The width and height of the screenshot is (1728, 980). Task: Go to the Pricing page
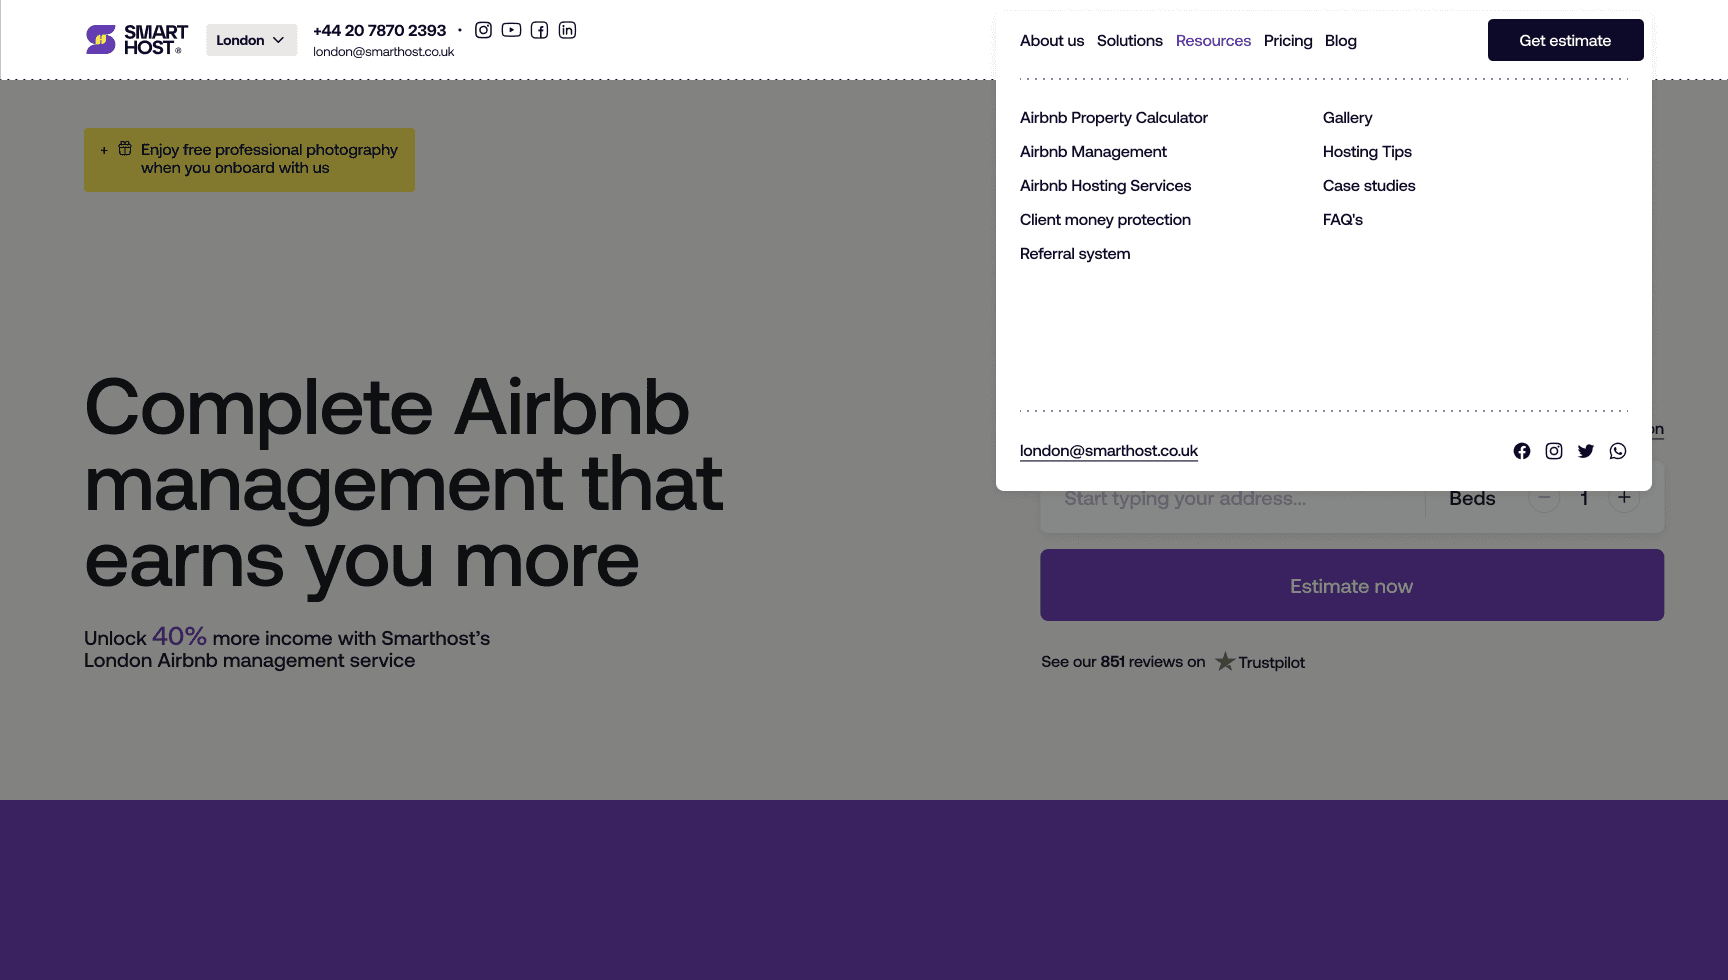click(x=1288, y=41)
